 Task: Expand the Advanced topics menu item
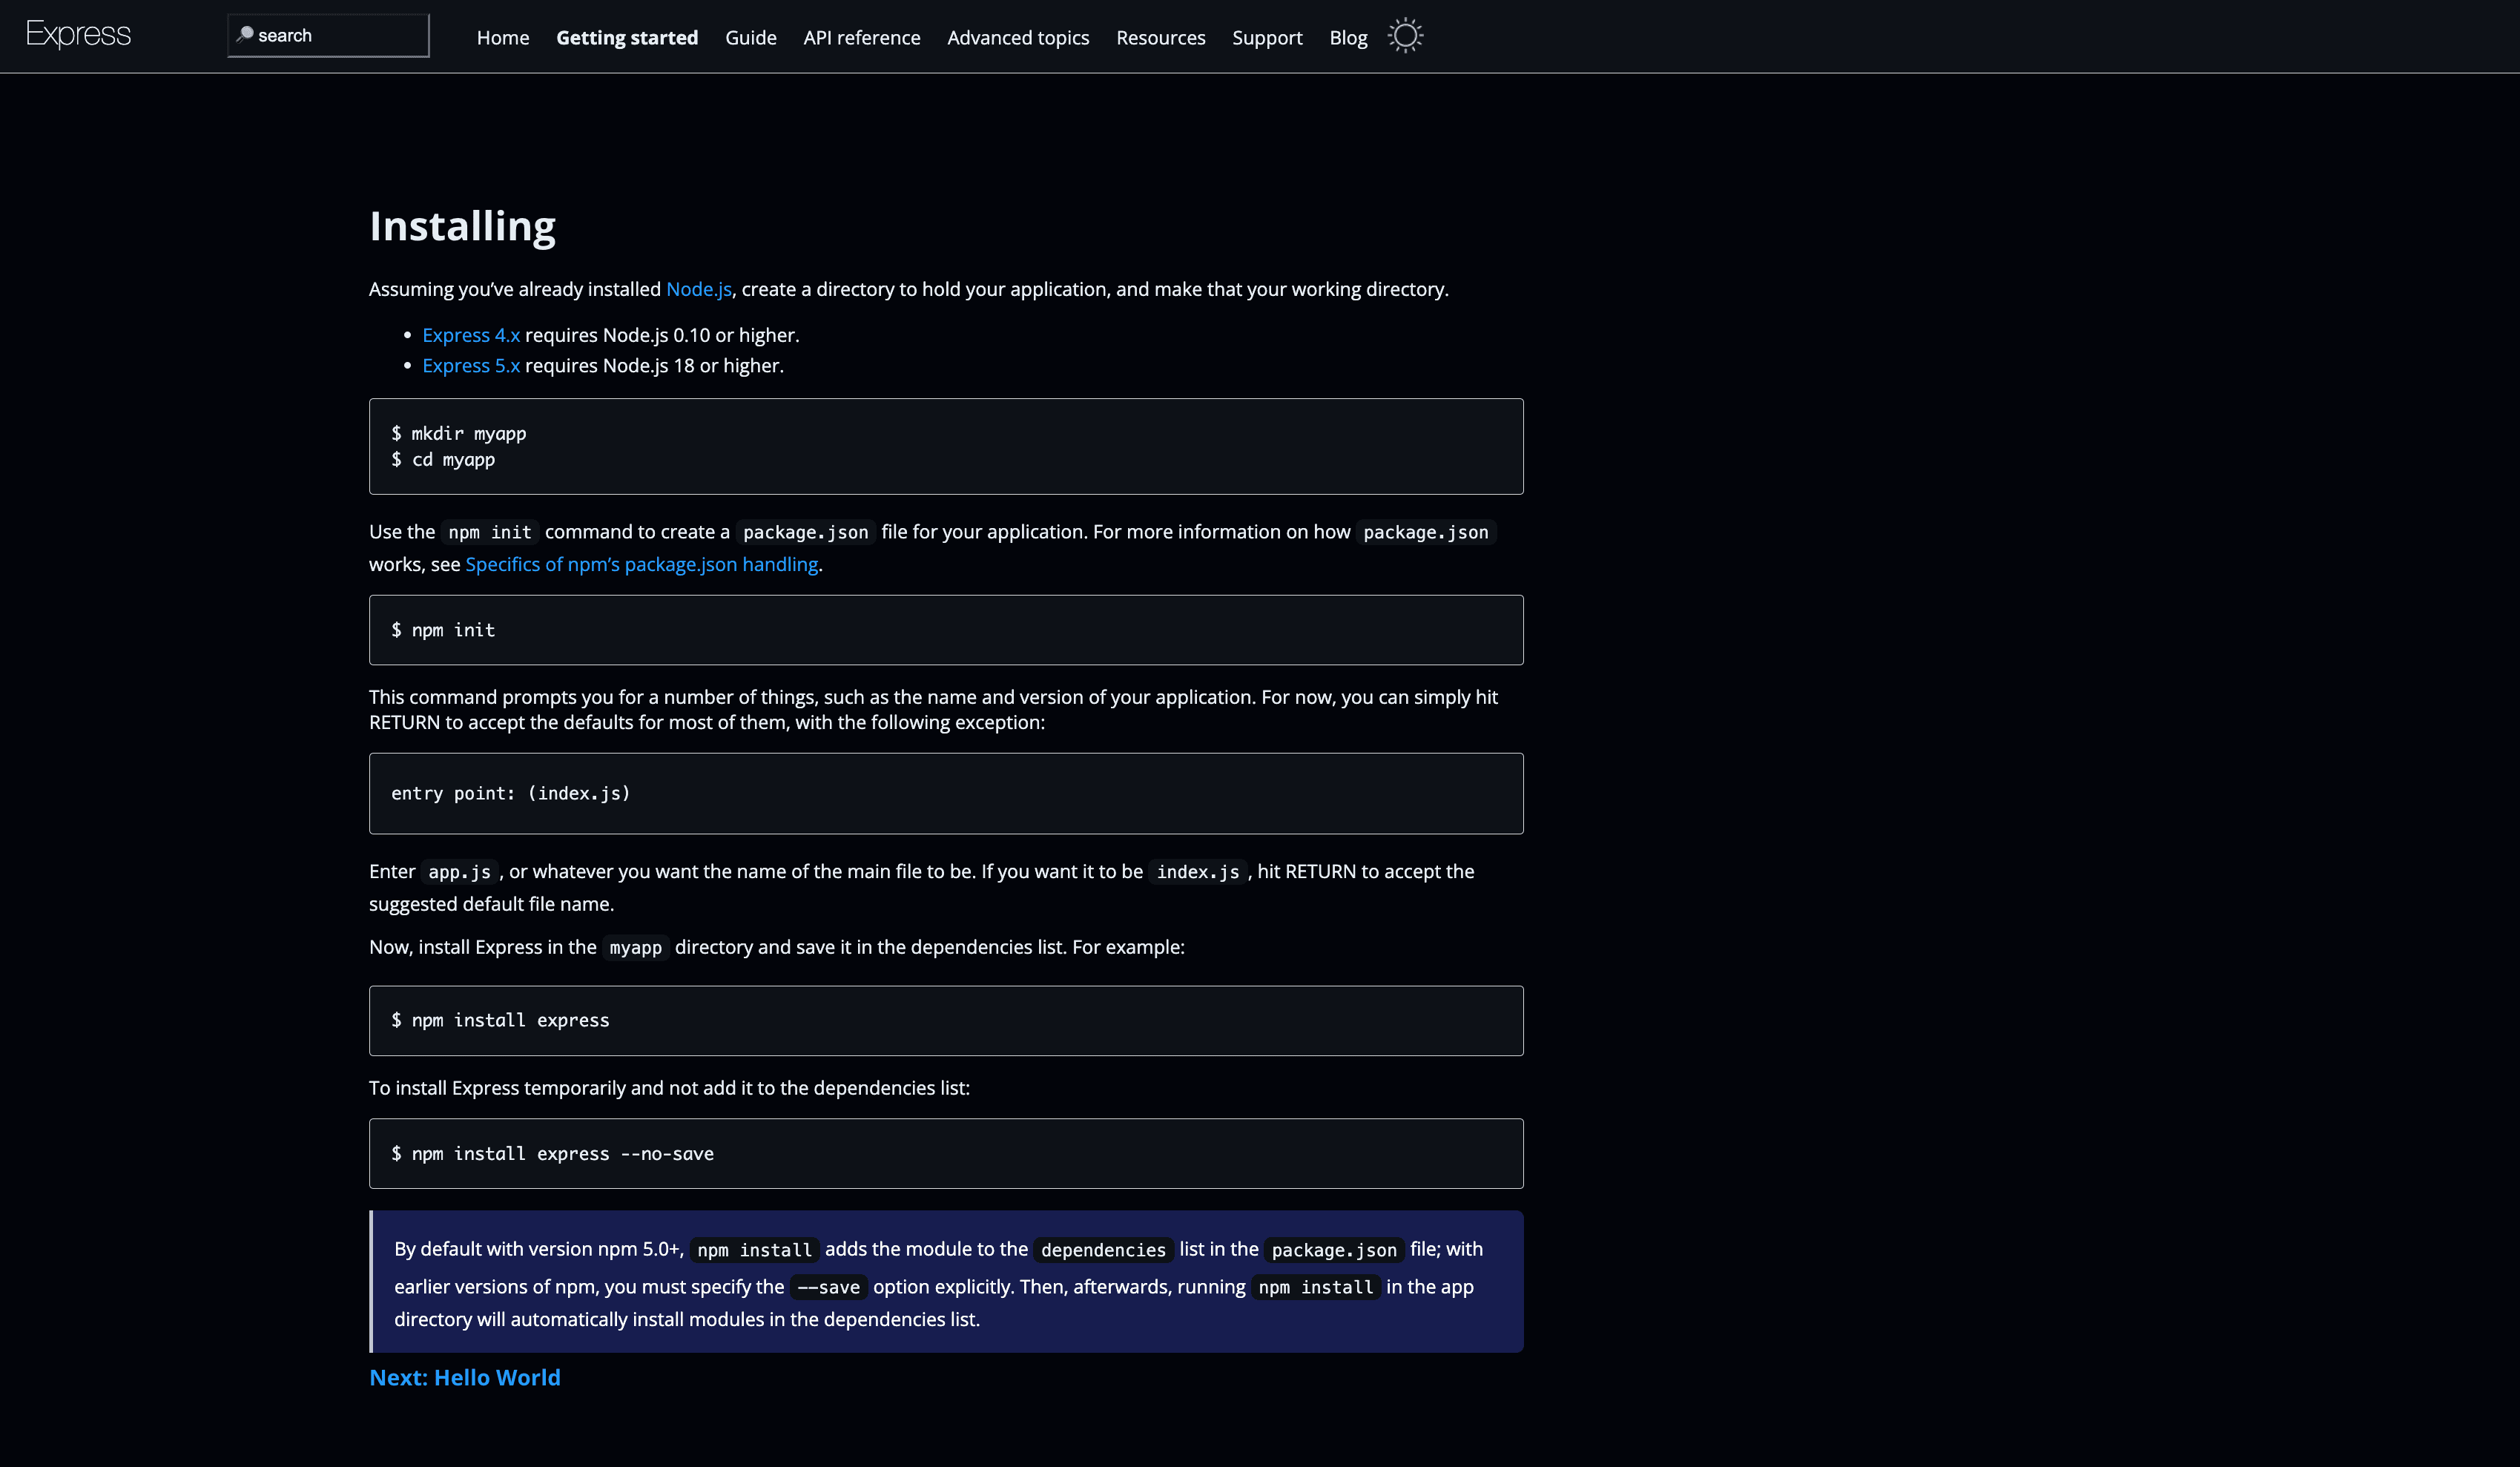[1018, 36]
